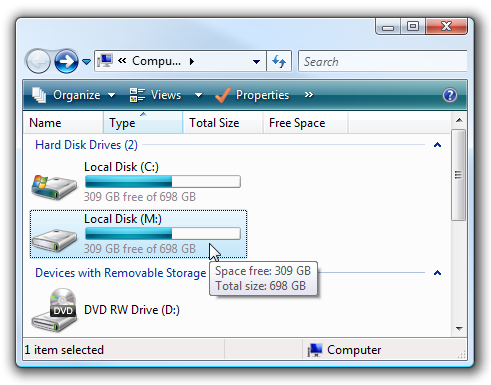
Task: Click the Back navigation arrow button
Action: 38,61
